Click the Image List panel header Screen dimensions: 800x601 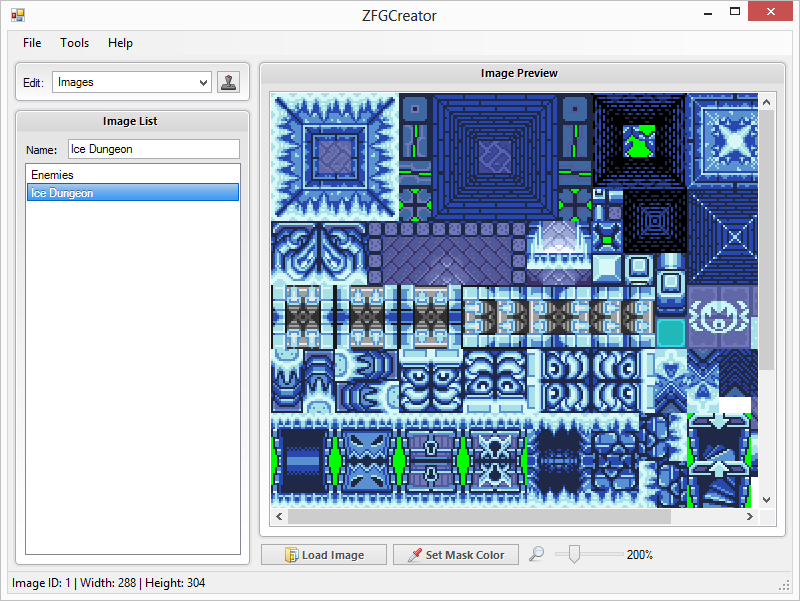[133, 121]
